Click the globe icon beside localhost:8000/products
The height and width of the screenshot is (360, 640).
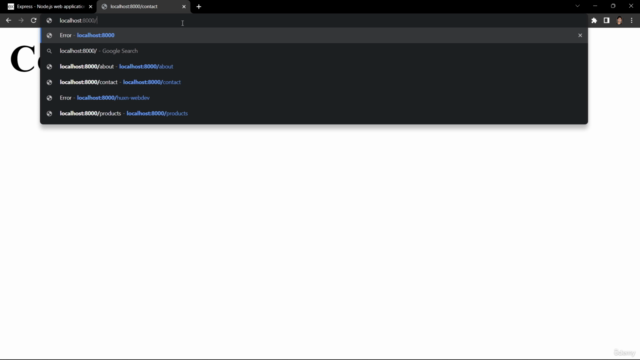(49, 113)
